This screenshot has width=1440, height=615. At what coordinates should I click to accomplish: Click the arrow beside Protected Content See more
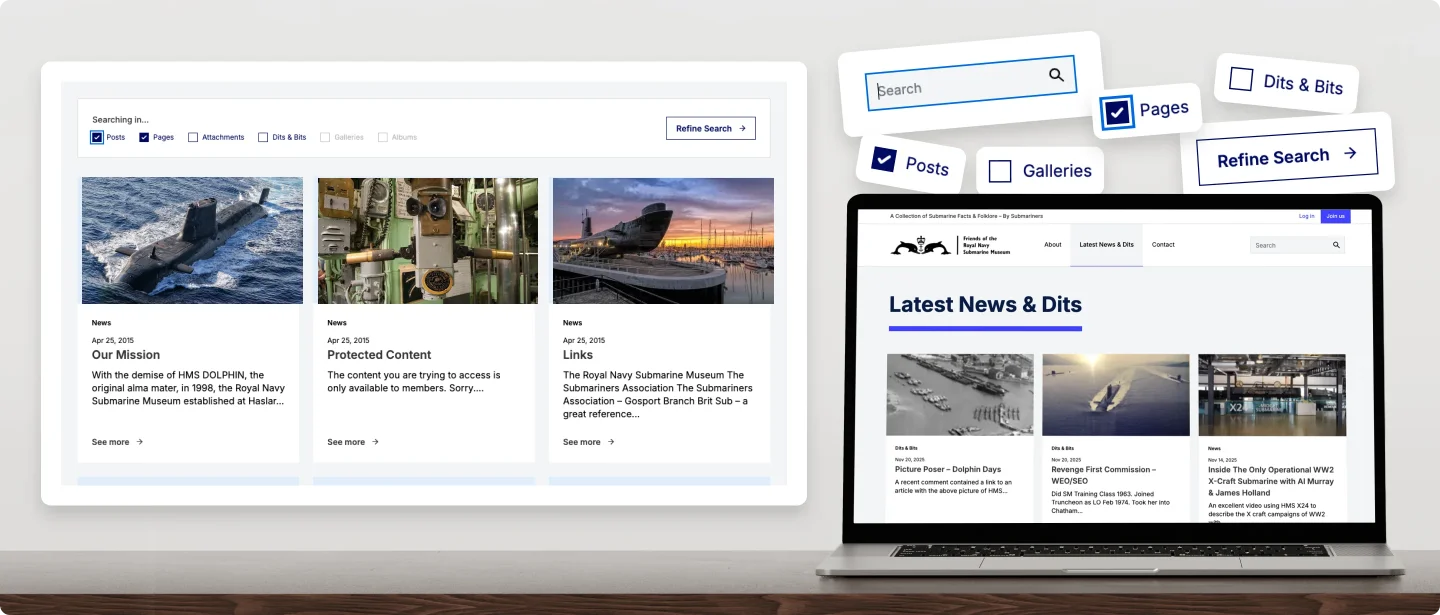point(375,442)
